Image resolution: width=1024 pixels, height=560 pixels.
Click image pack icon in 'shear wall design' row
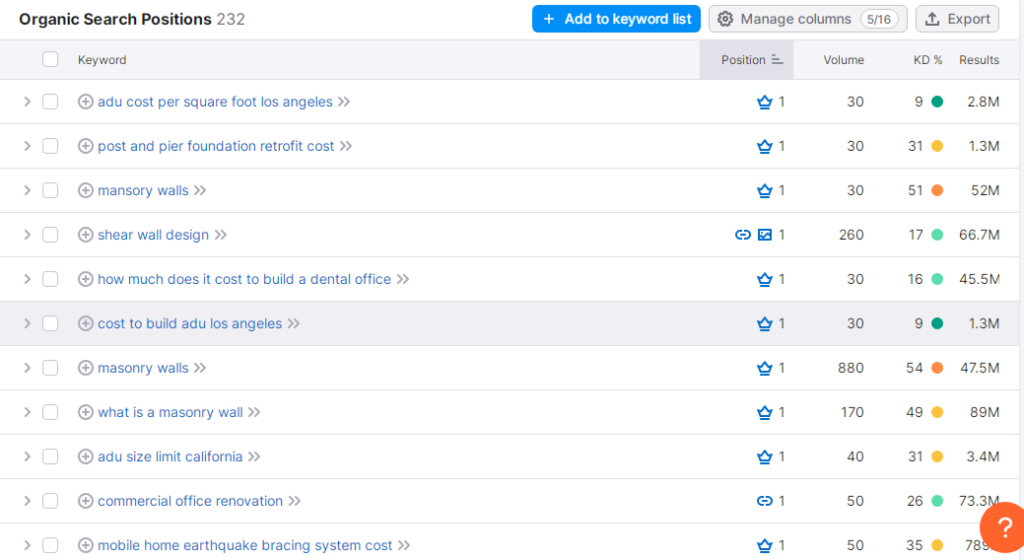pyautogui.click(x=765, y=235)
